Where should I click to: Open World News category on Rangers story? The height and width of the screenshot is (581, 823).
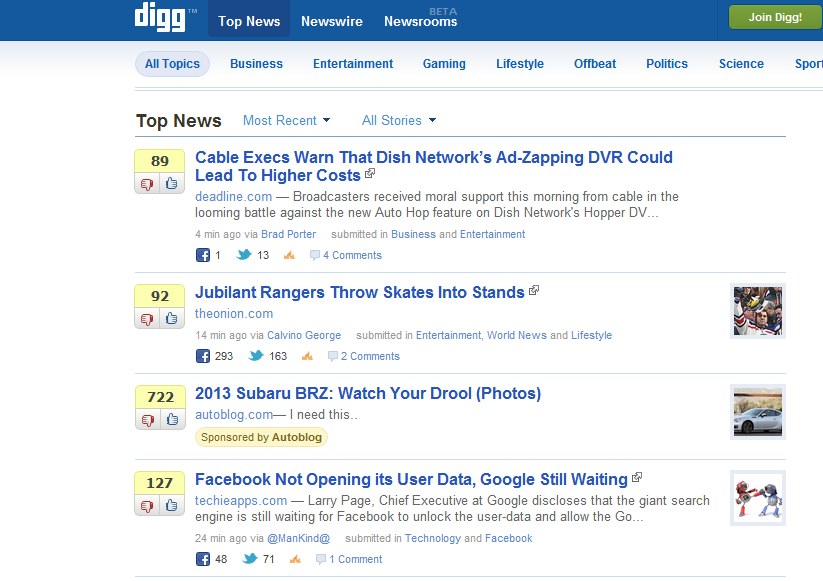[517, 335]
